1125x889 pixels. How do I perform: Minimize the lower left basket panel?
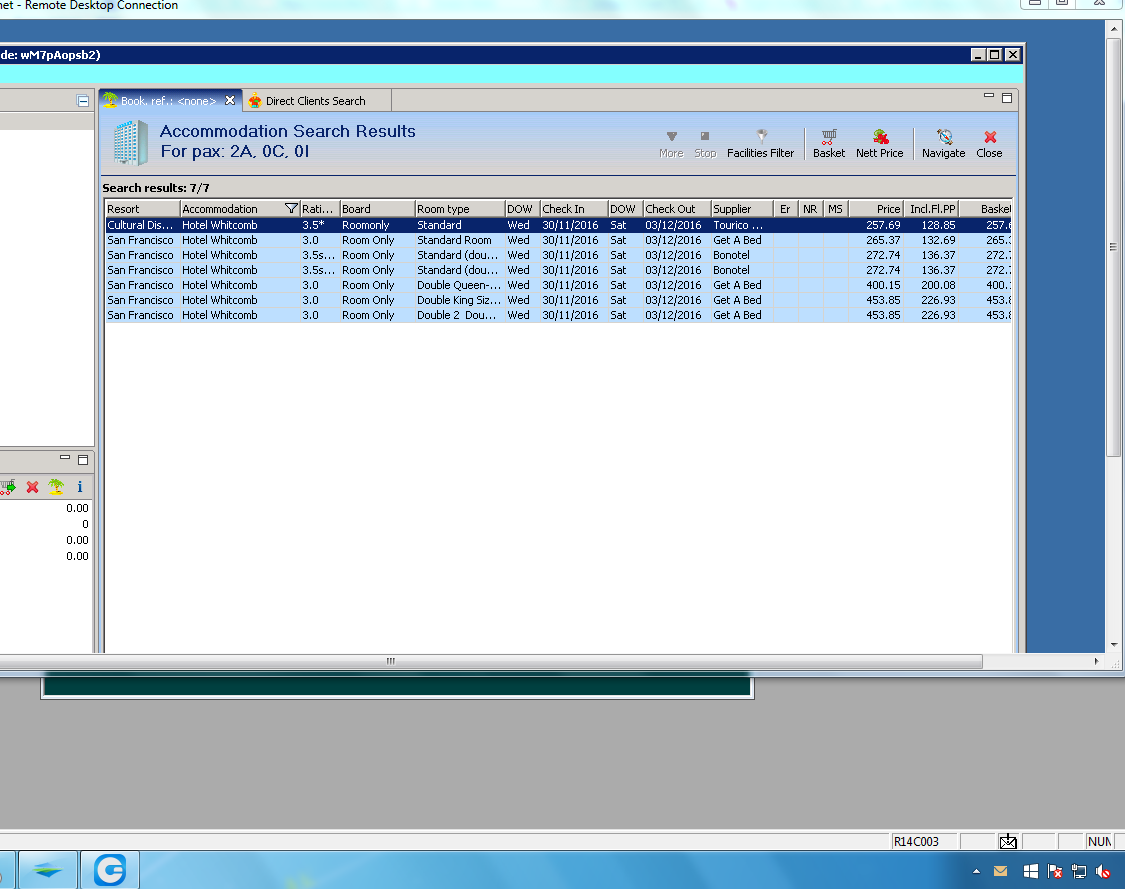65,458
